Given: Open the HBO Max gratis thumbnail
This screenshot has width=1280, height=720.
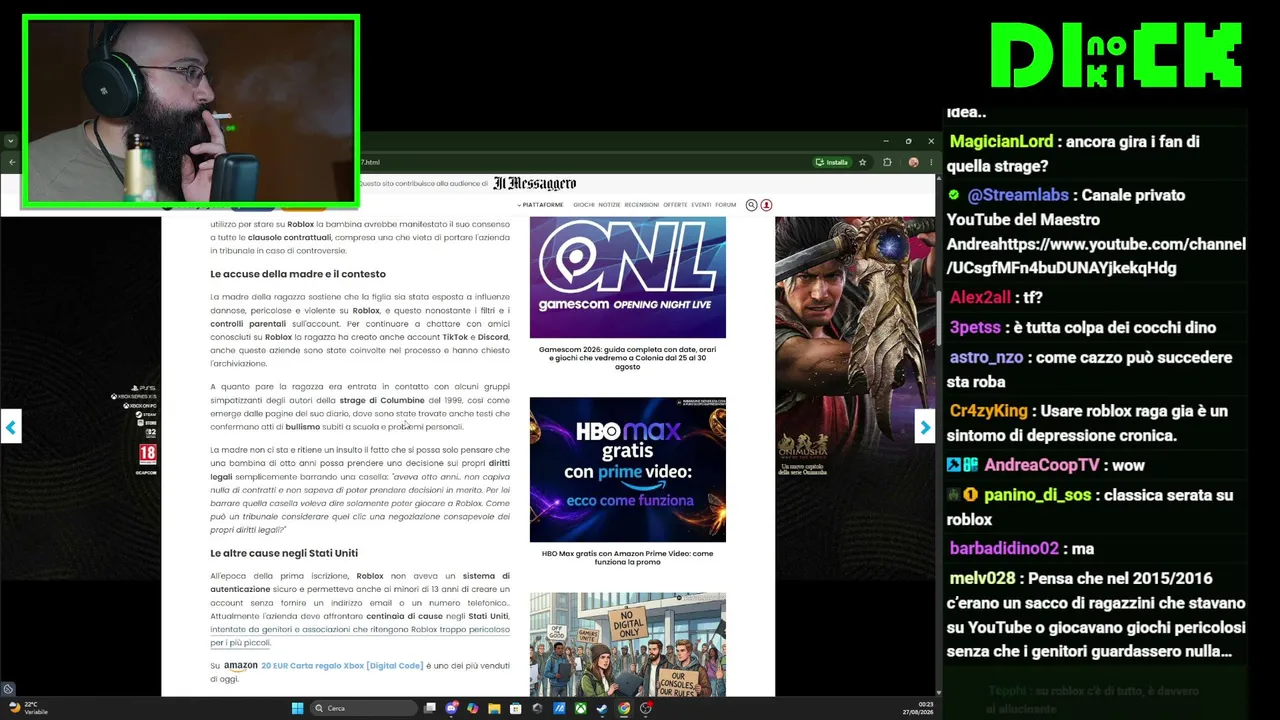Looking at the screenshot, I should click(628, 470).
